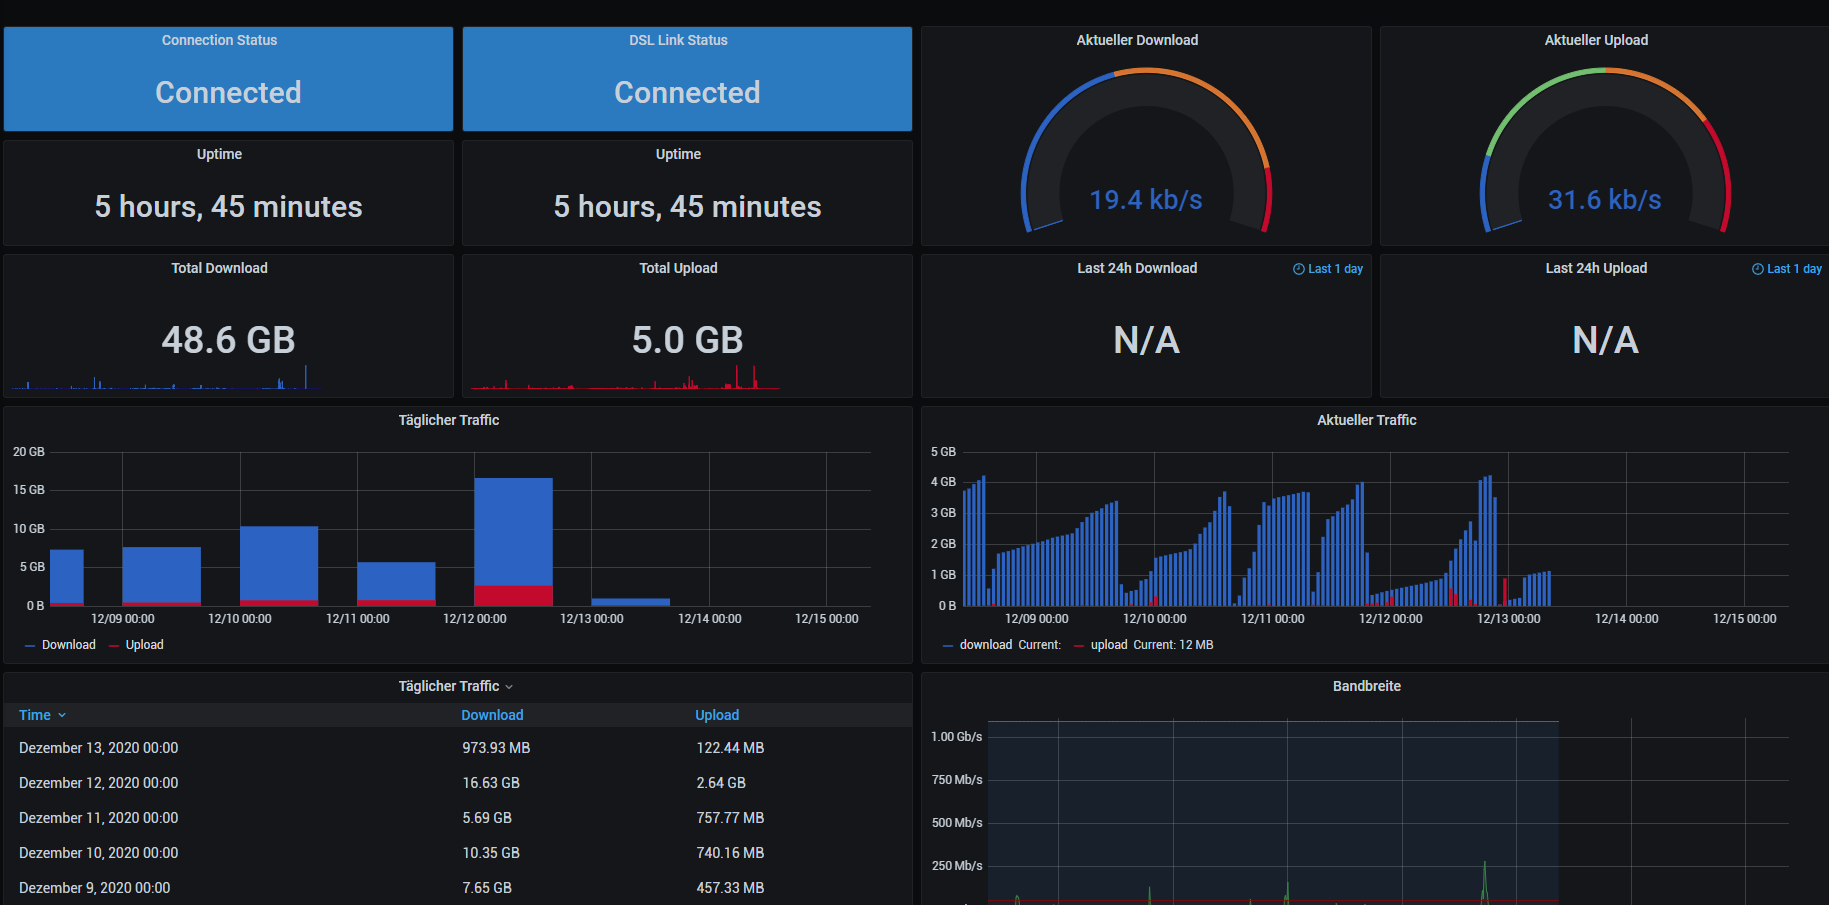Click the 122.44 MB upload cell
This screenshot has width=1829, height=905.
[x=730, y=748]
